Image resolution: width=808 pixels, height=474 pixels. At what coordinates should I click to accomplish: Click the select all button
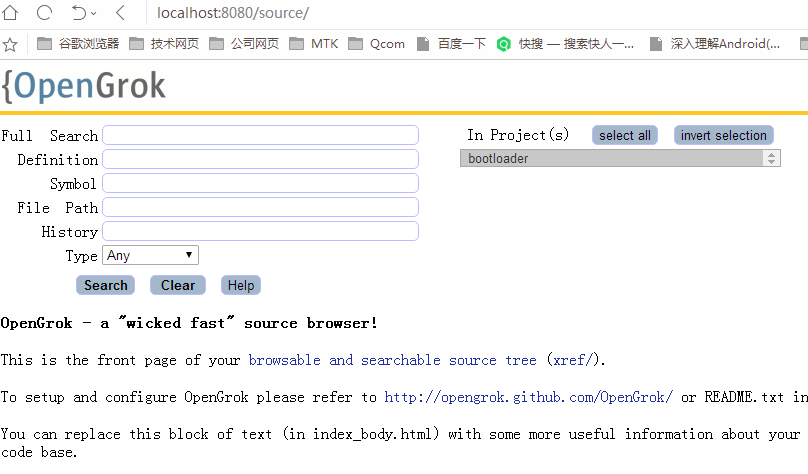click(x=625, y=135)
